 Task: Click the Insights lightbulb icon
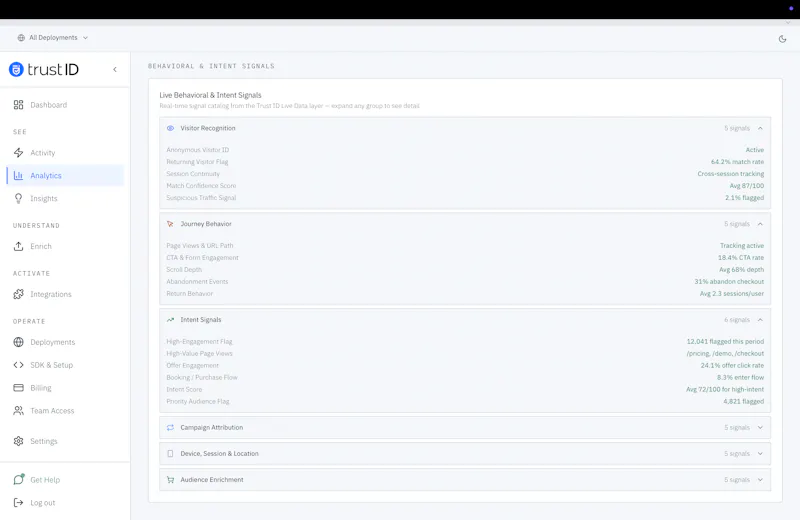click(18, 199)
